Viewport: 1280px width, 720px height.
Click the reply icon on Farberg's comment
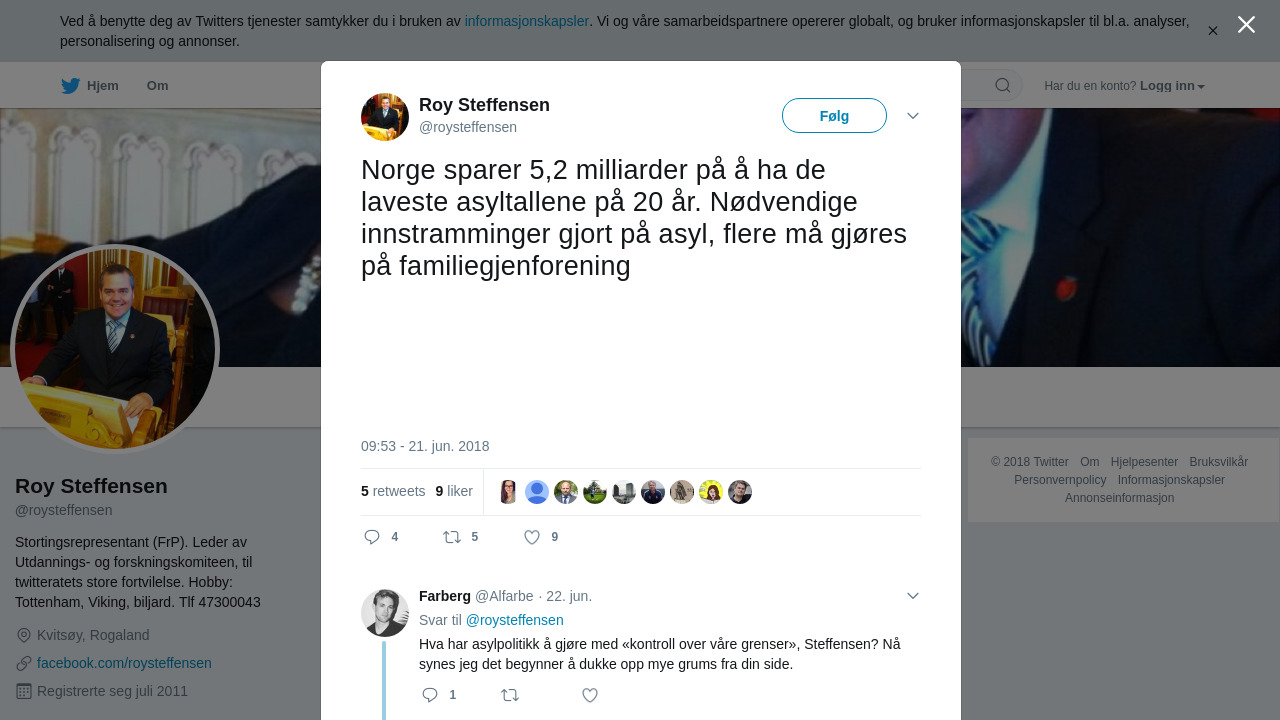pyautogui.click(x=430, y=695)
